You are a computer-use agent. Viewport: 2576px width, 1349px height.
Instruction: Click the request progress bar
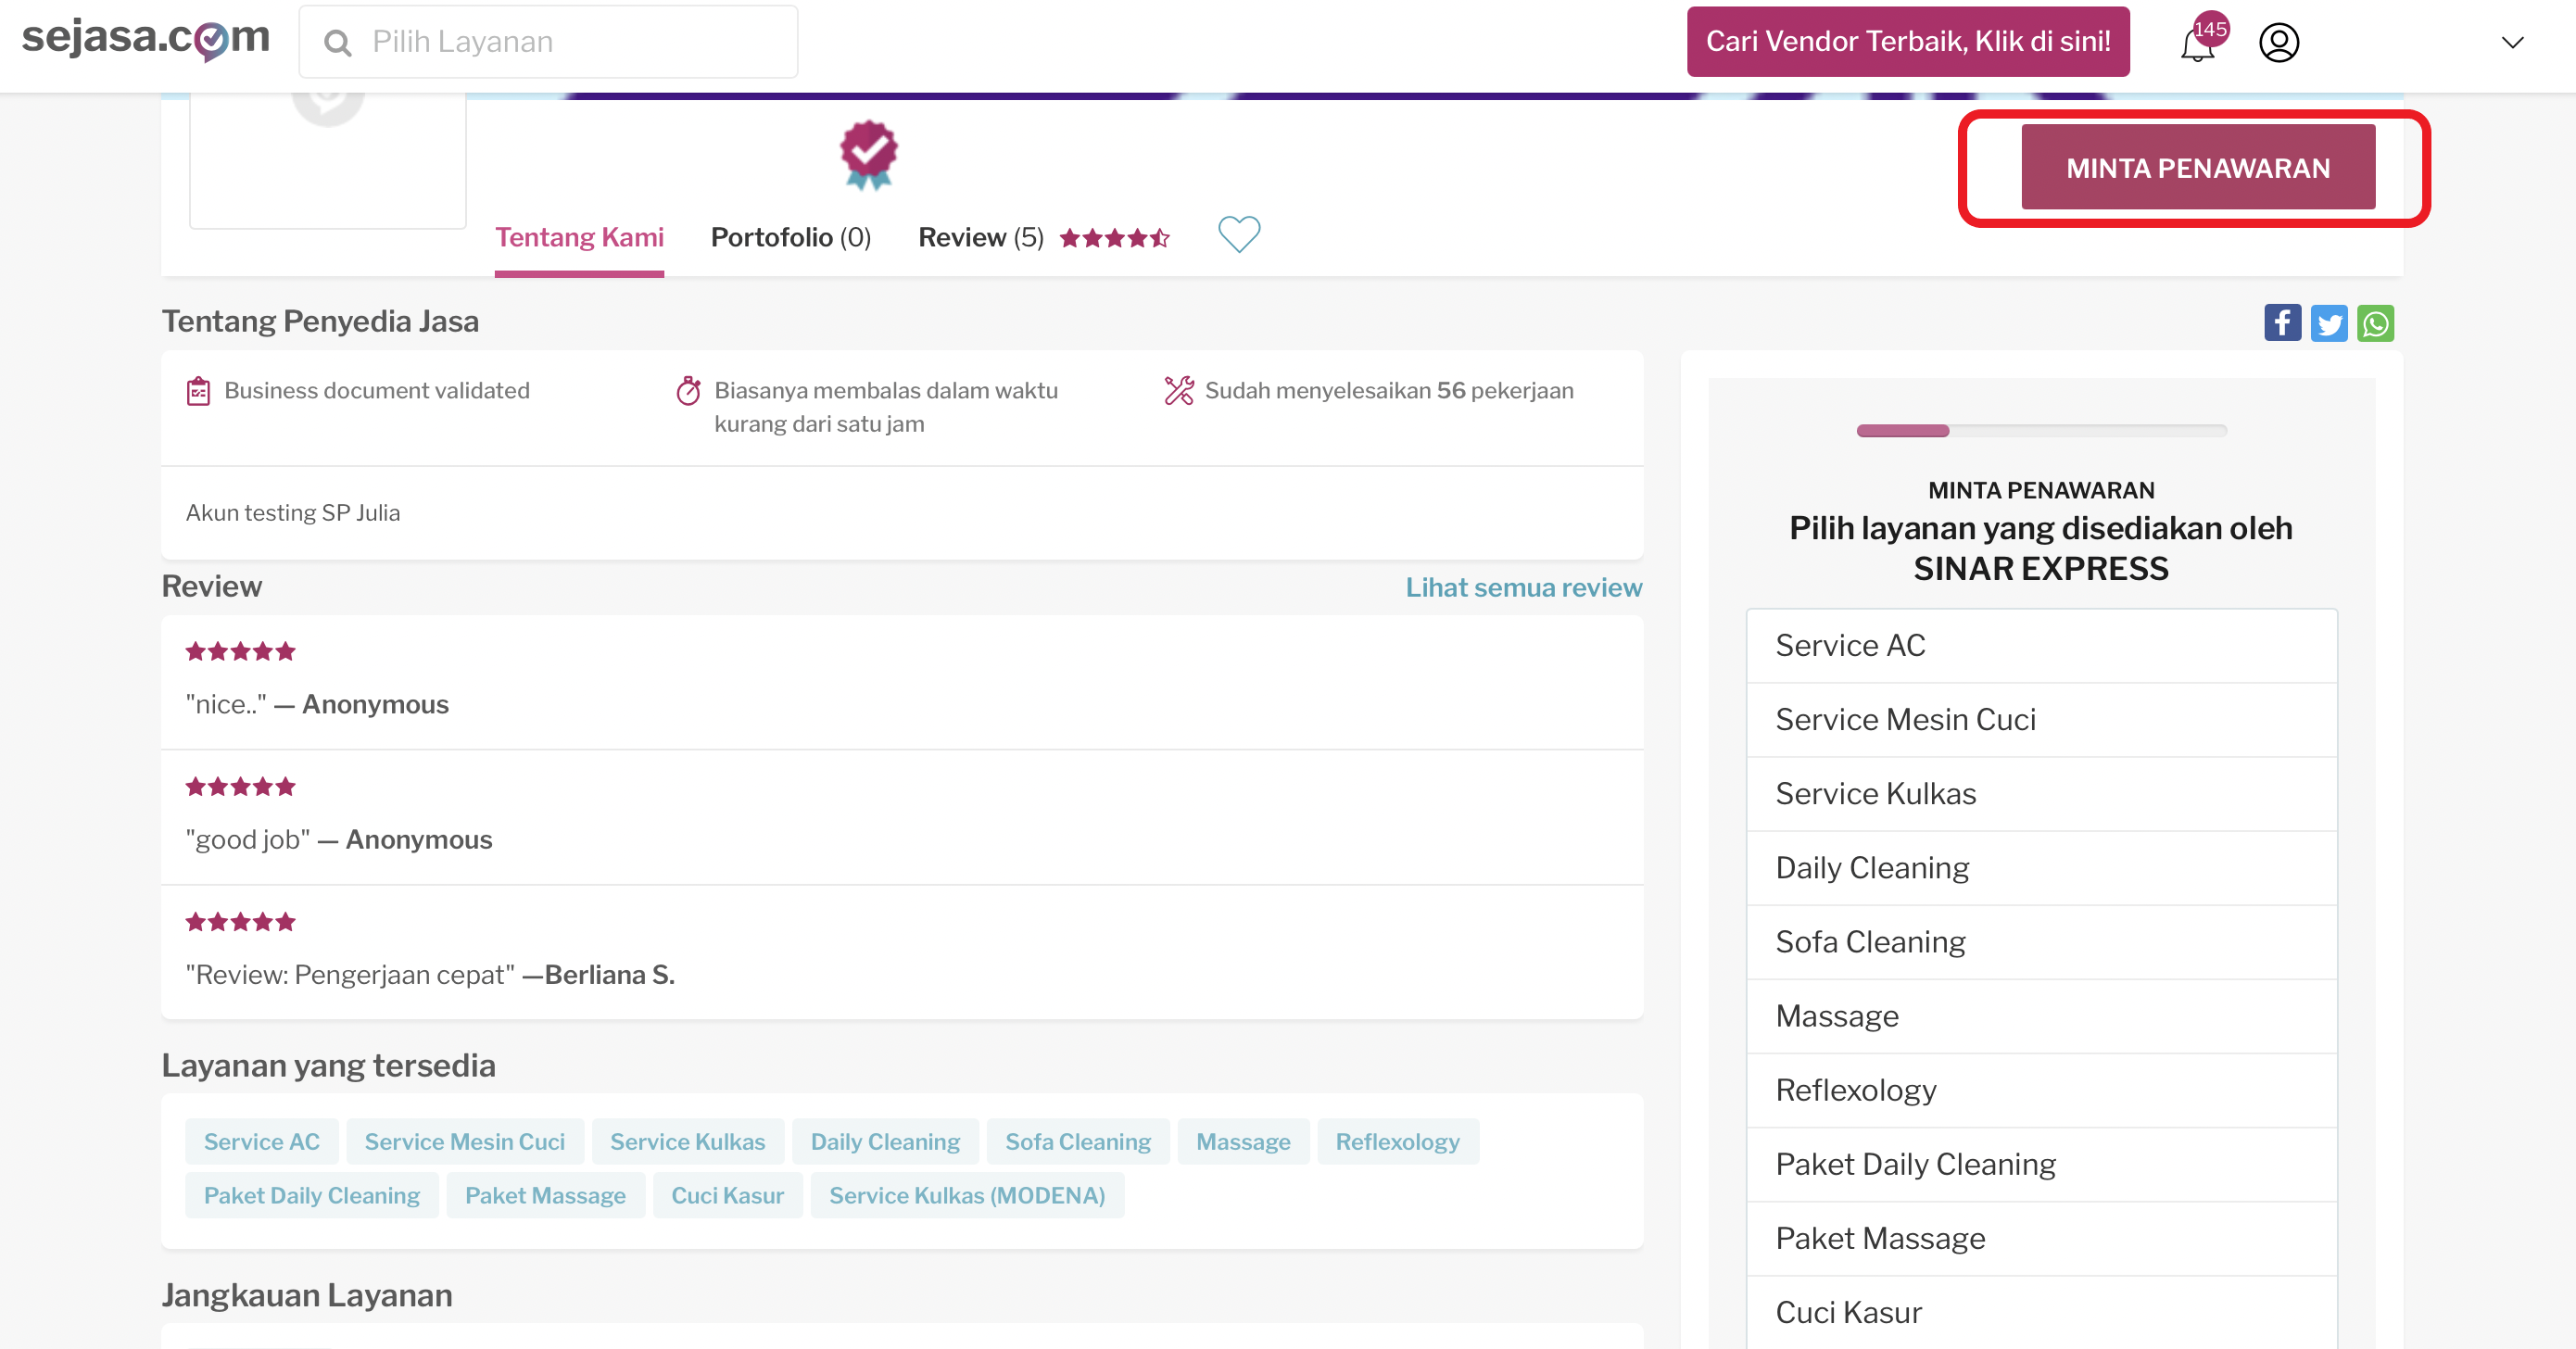pos(2040,430)
